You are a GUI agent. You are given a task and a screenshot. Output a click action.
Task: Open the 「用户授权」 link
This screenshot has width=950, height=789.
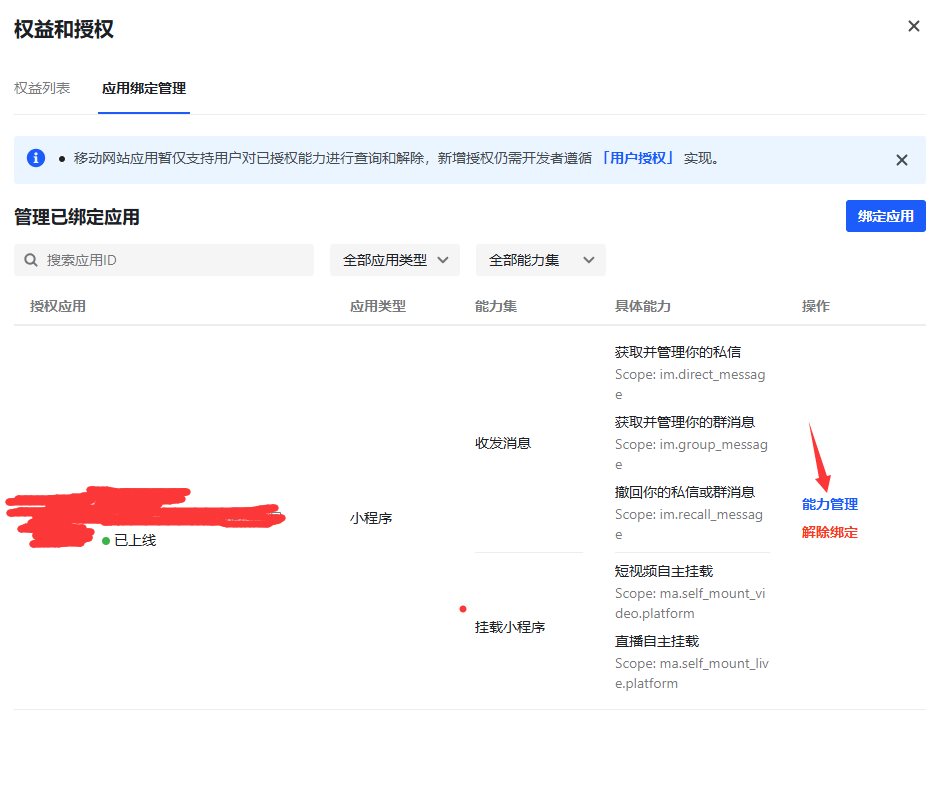pos(638,158)
